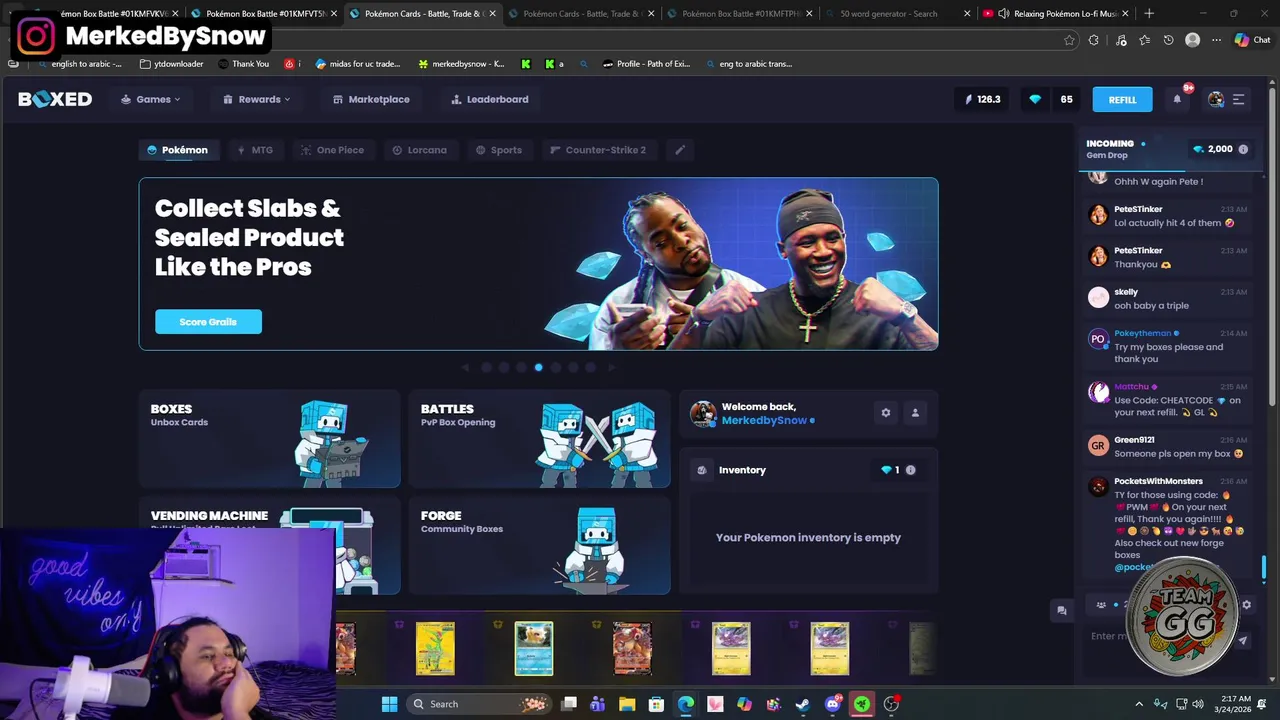Expand the Rewards dropdown menu

tap(257, 99)
